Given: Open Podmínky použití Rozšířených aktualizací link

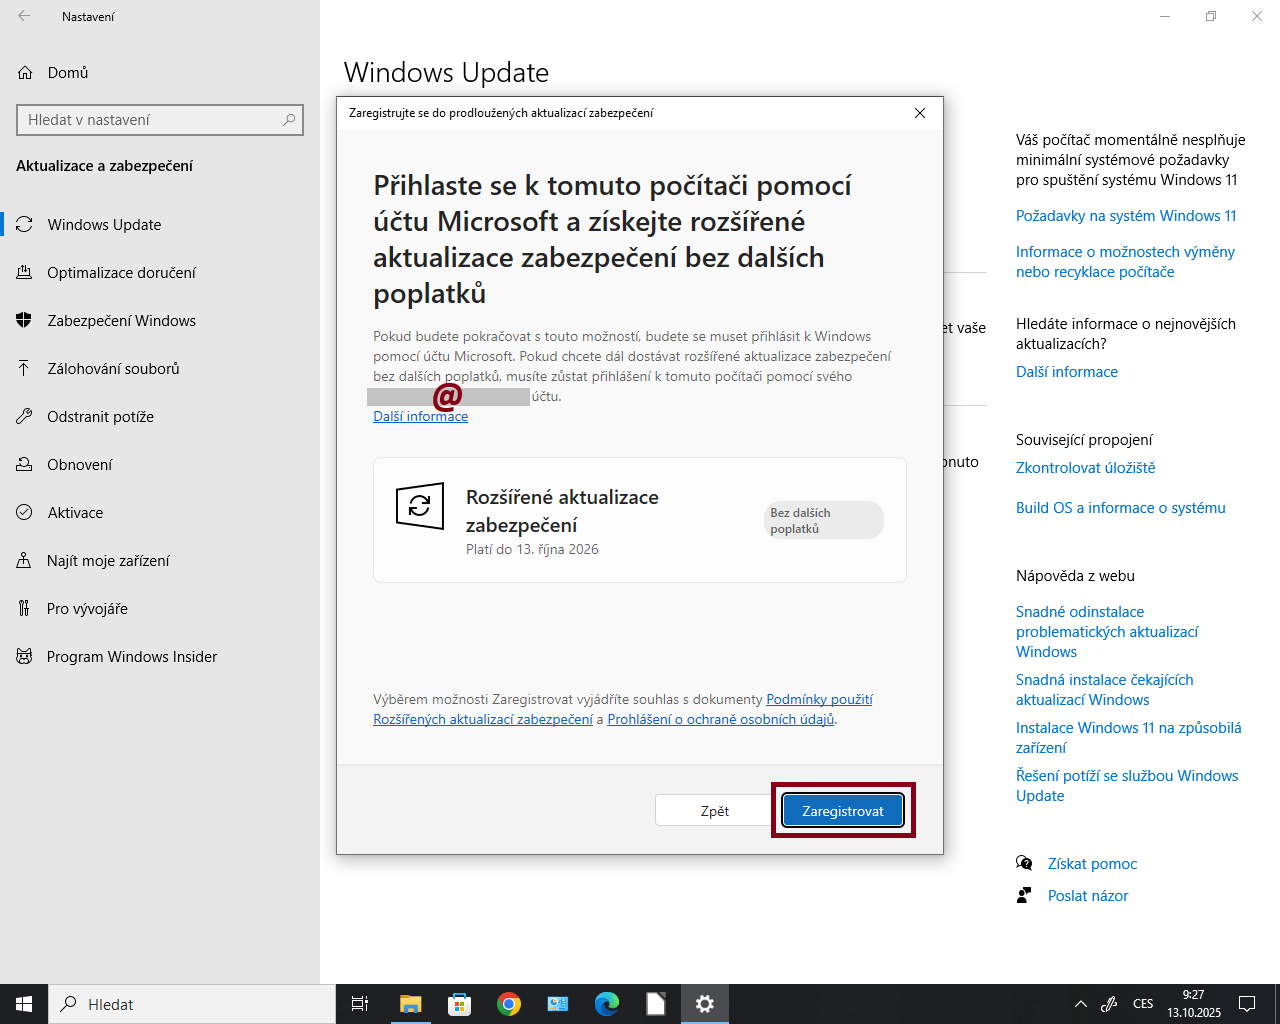Looking at the screenshot, I should (623, 709).
